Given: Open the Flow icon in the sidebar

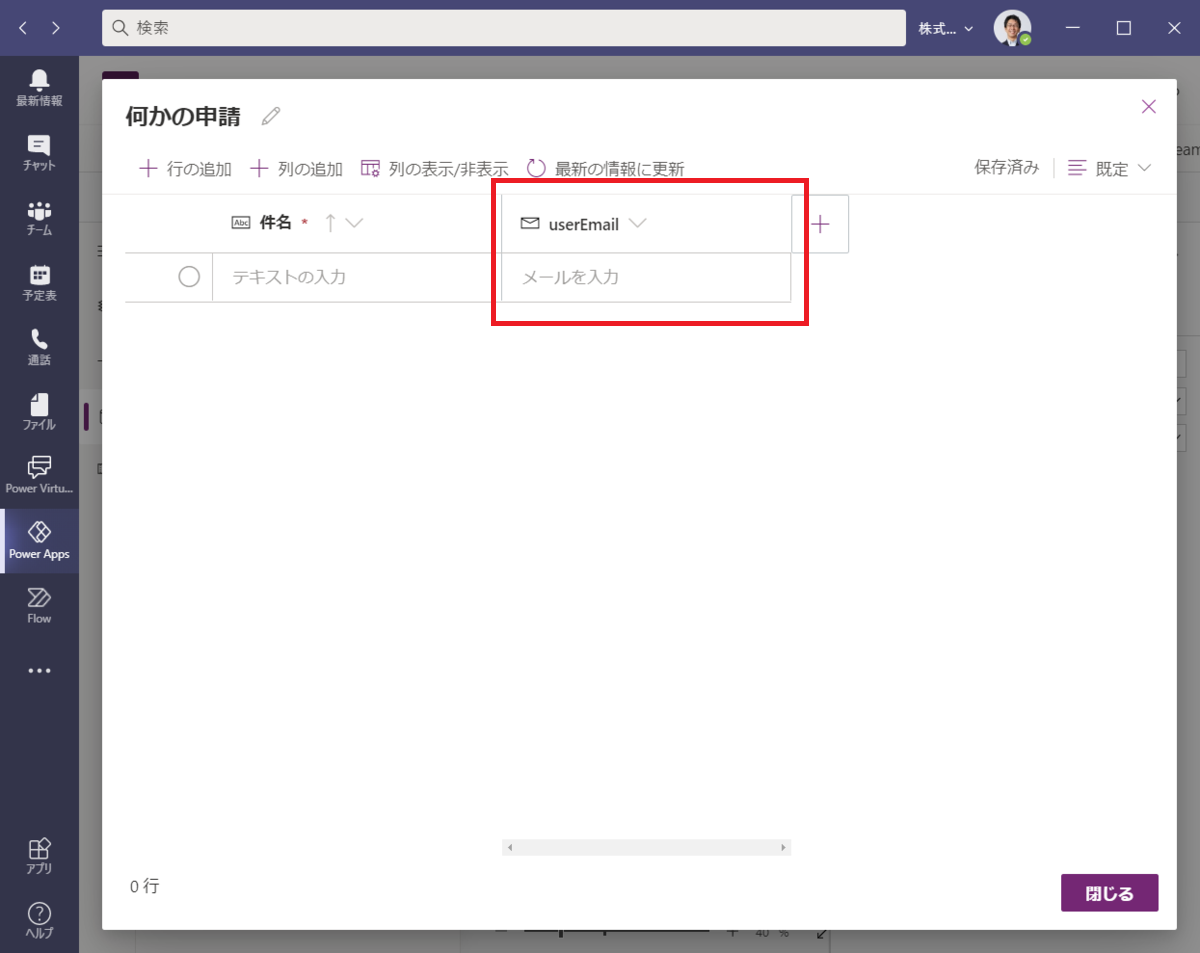Looking at the screenshot, I should 39,605.
